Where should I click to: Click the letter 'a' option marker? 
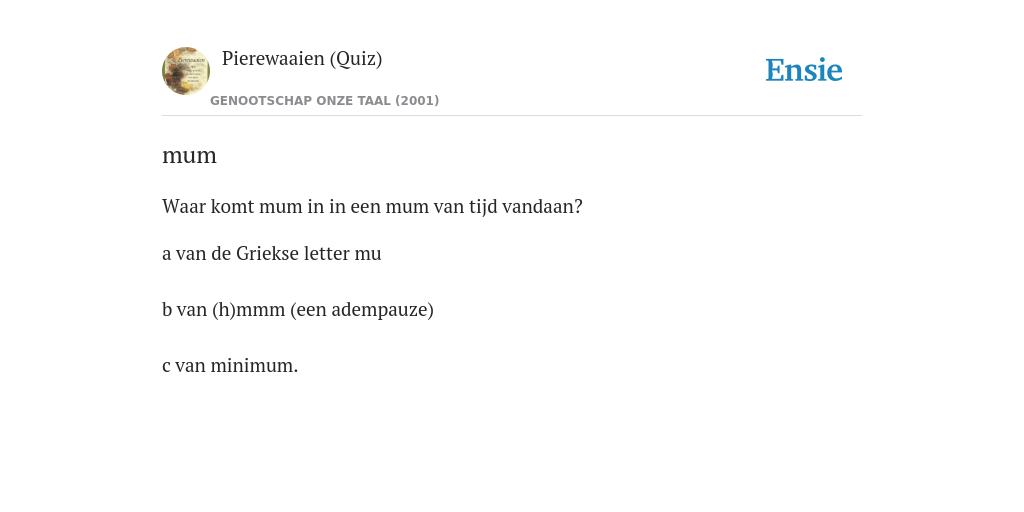167,254
